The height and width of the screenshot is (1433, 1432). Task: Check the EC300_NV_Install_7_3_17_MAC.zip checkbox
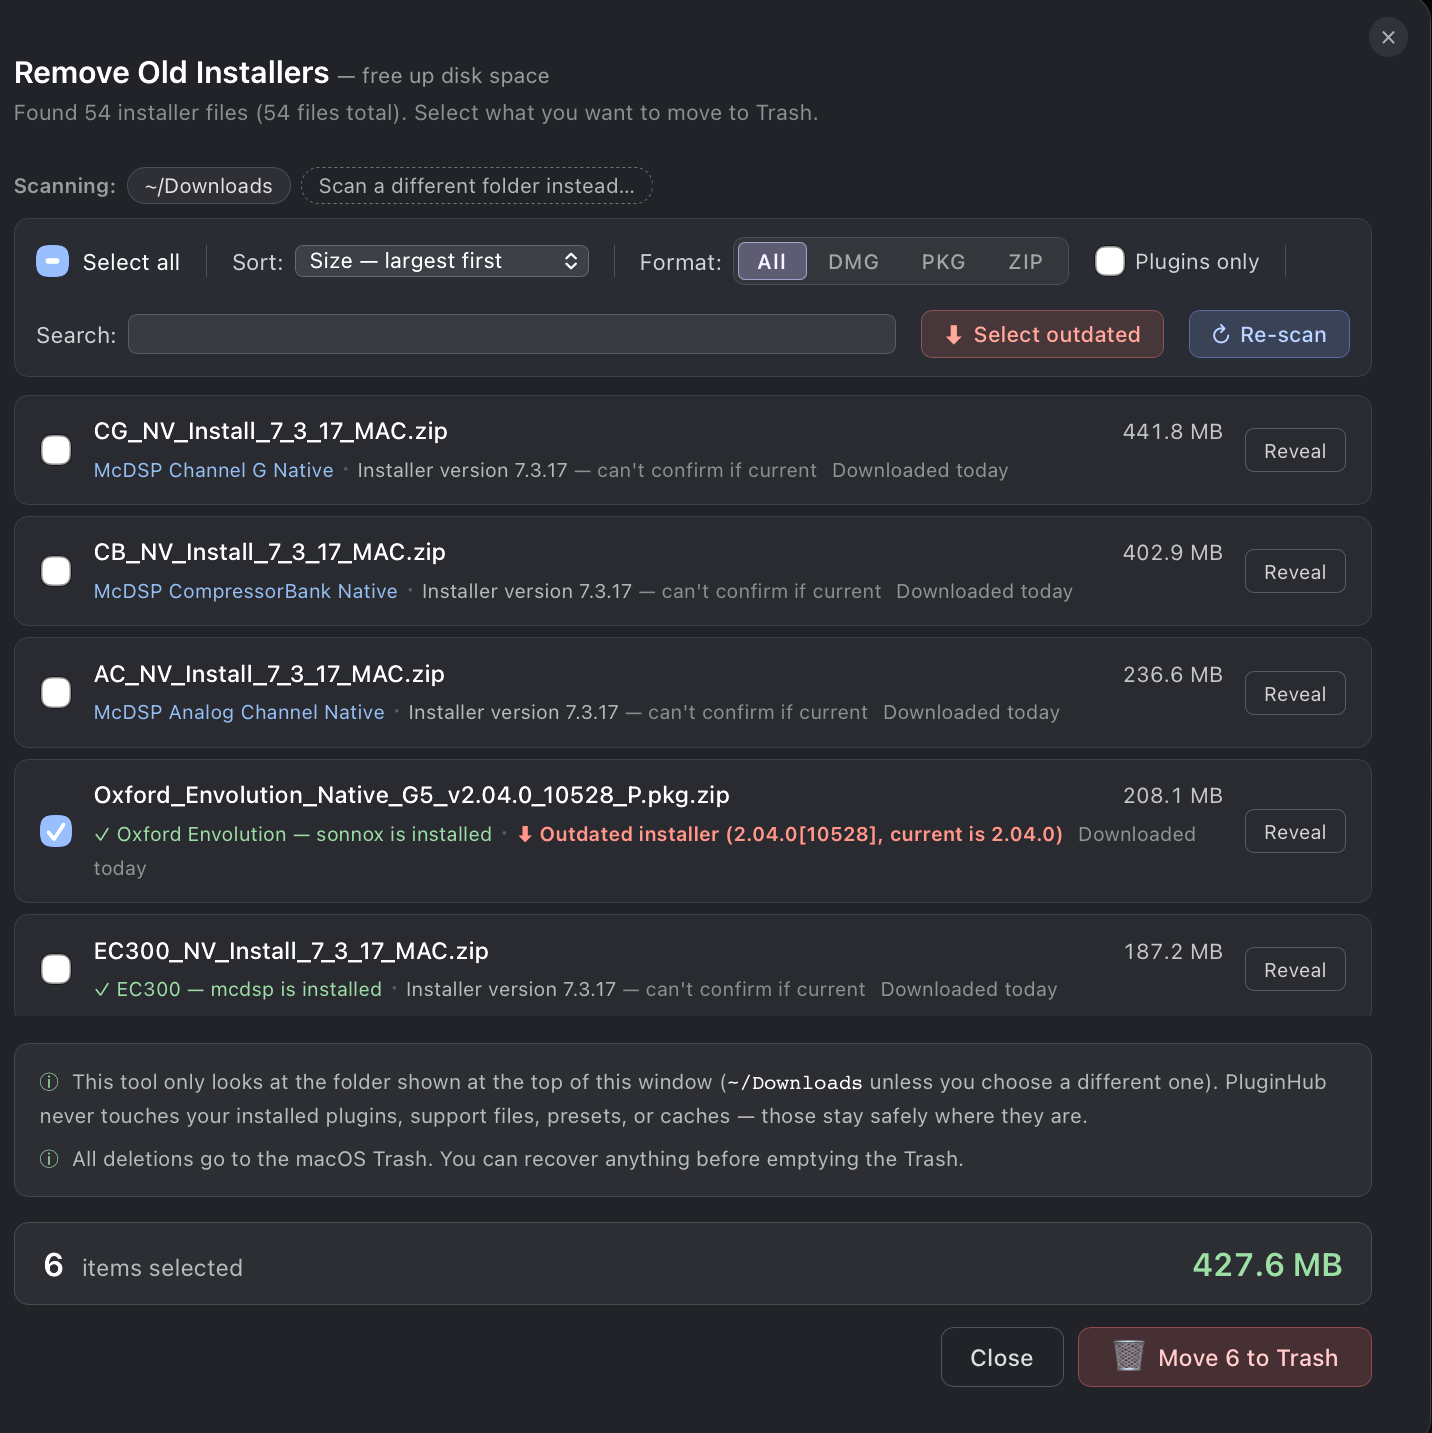[x=56, y=969]
